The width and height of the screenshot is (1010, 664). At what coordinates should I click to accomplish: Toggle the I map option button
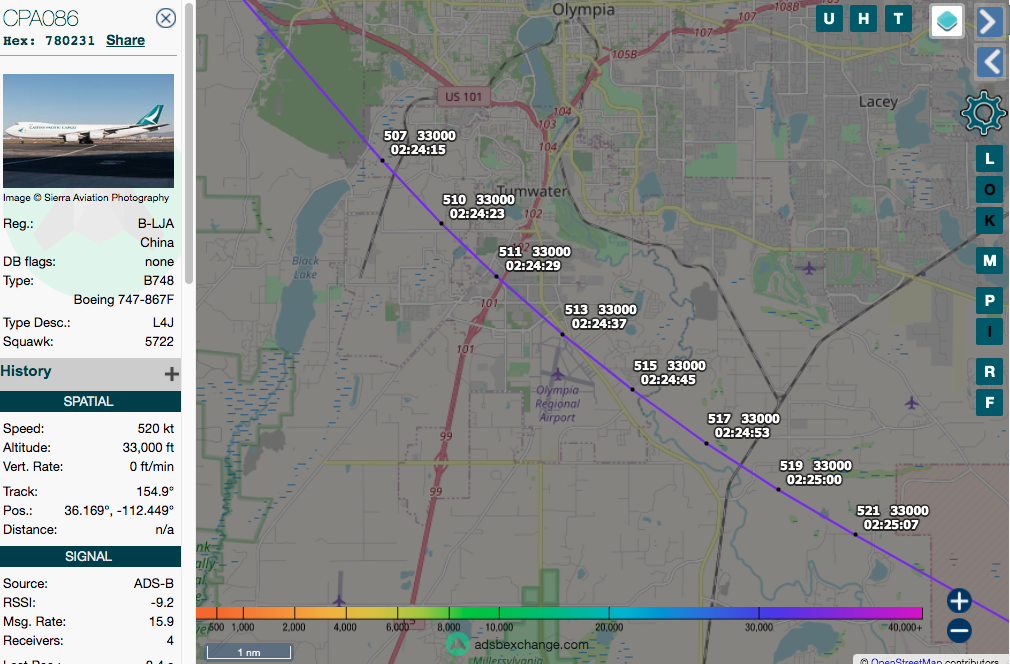tap(989, 332)
